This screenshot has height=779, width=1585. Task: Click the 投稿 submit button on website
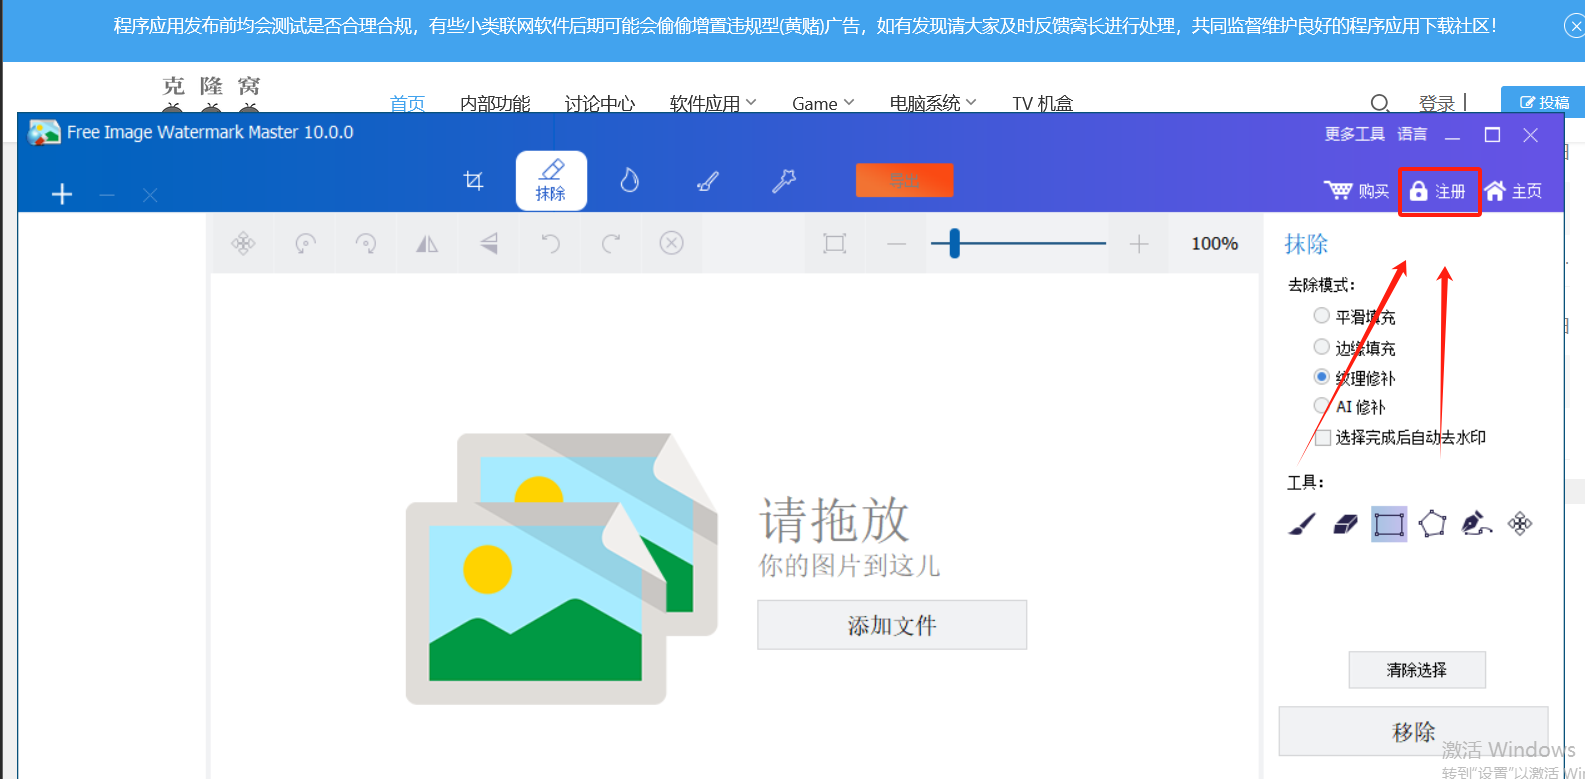pos(1543,101)
